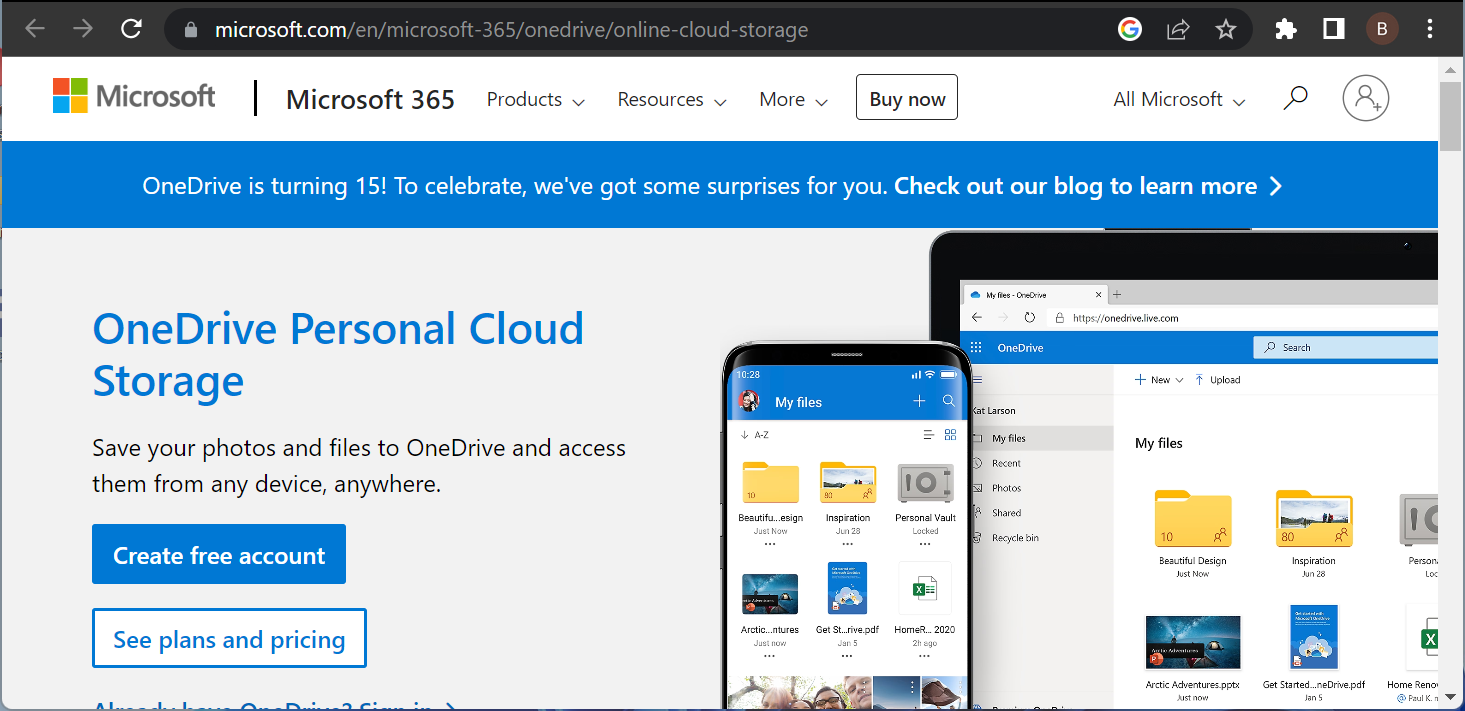
Task: Open the Chrome profile avatar B
Action: pyautogui.click(x=1382, y=30)
